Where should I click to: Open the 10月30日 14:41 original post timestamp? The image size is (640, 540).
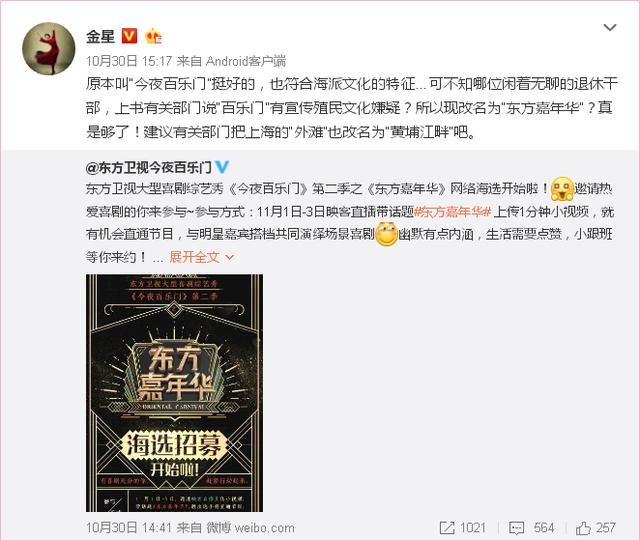tap(129, 528)
